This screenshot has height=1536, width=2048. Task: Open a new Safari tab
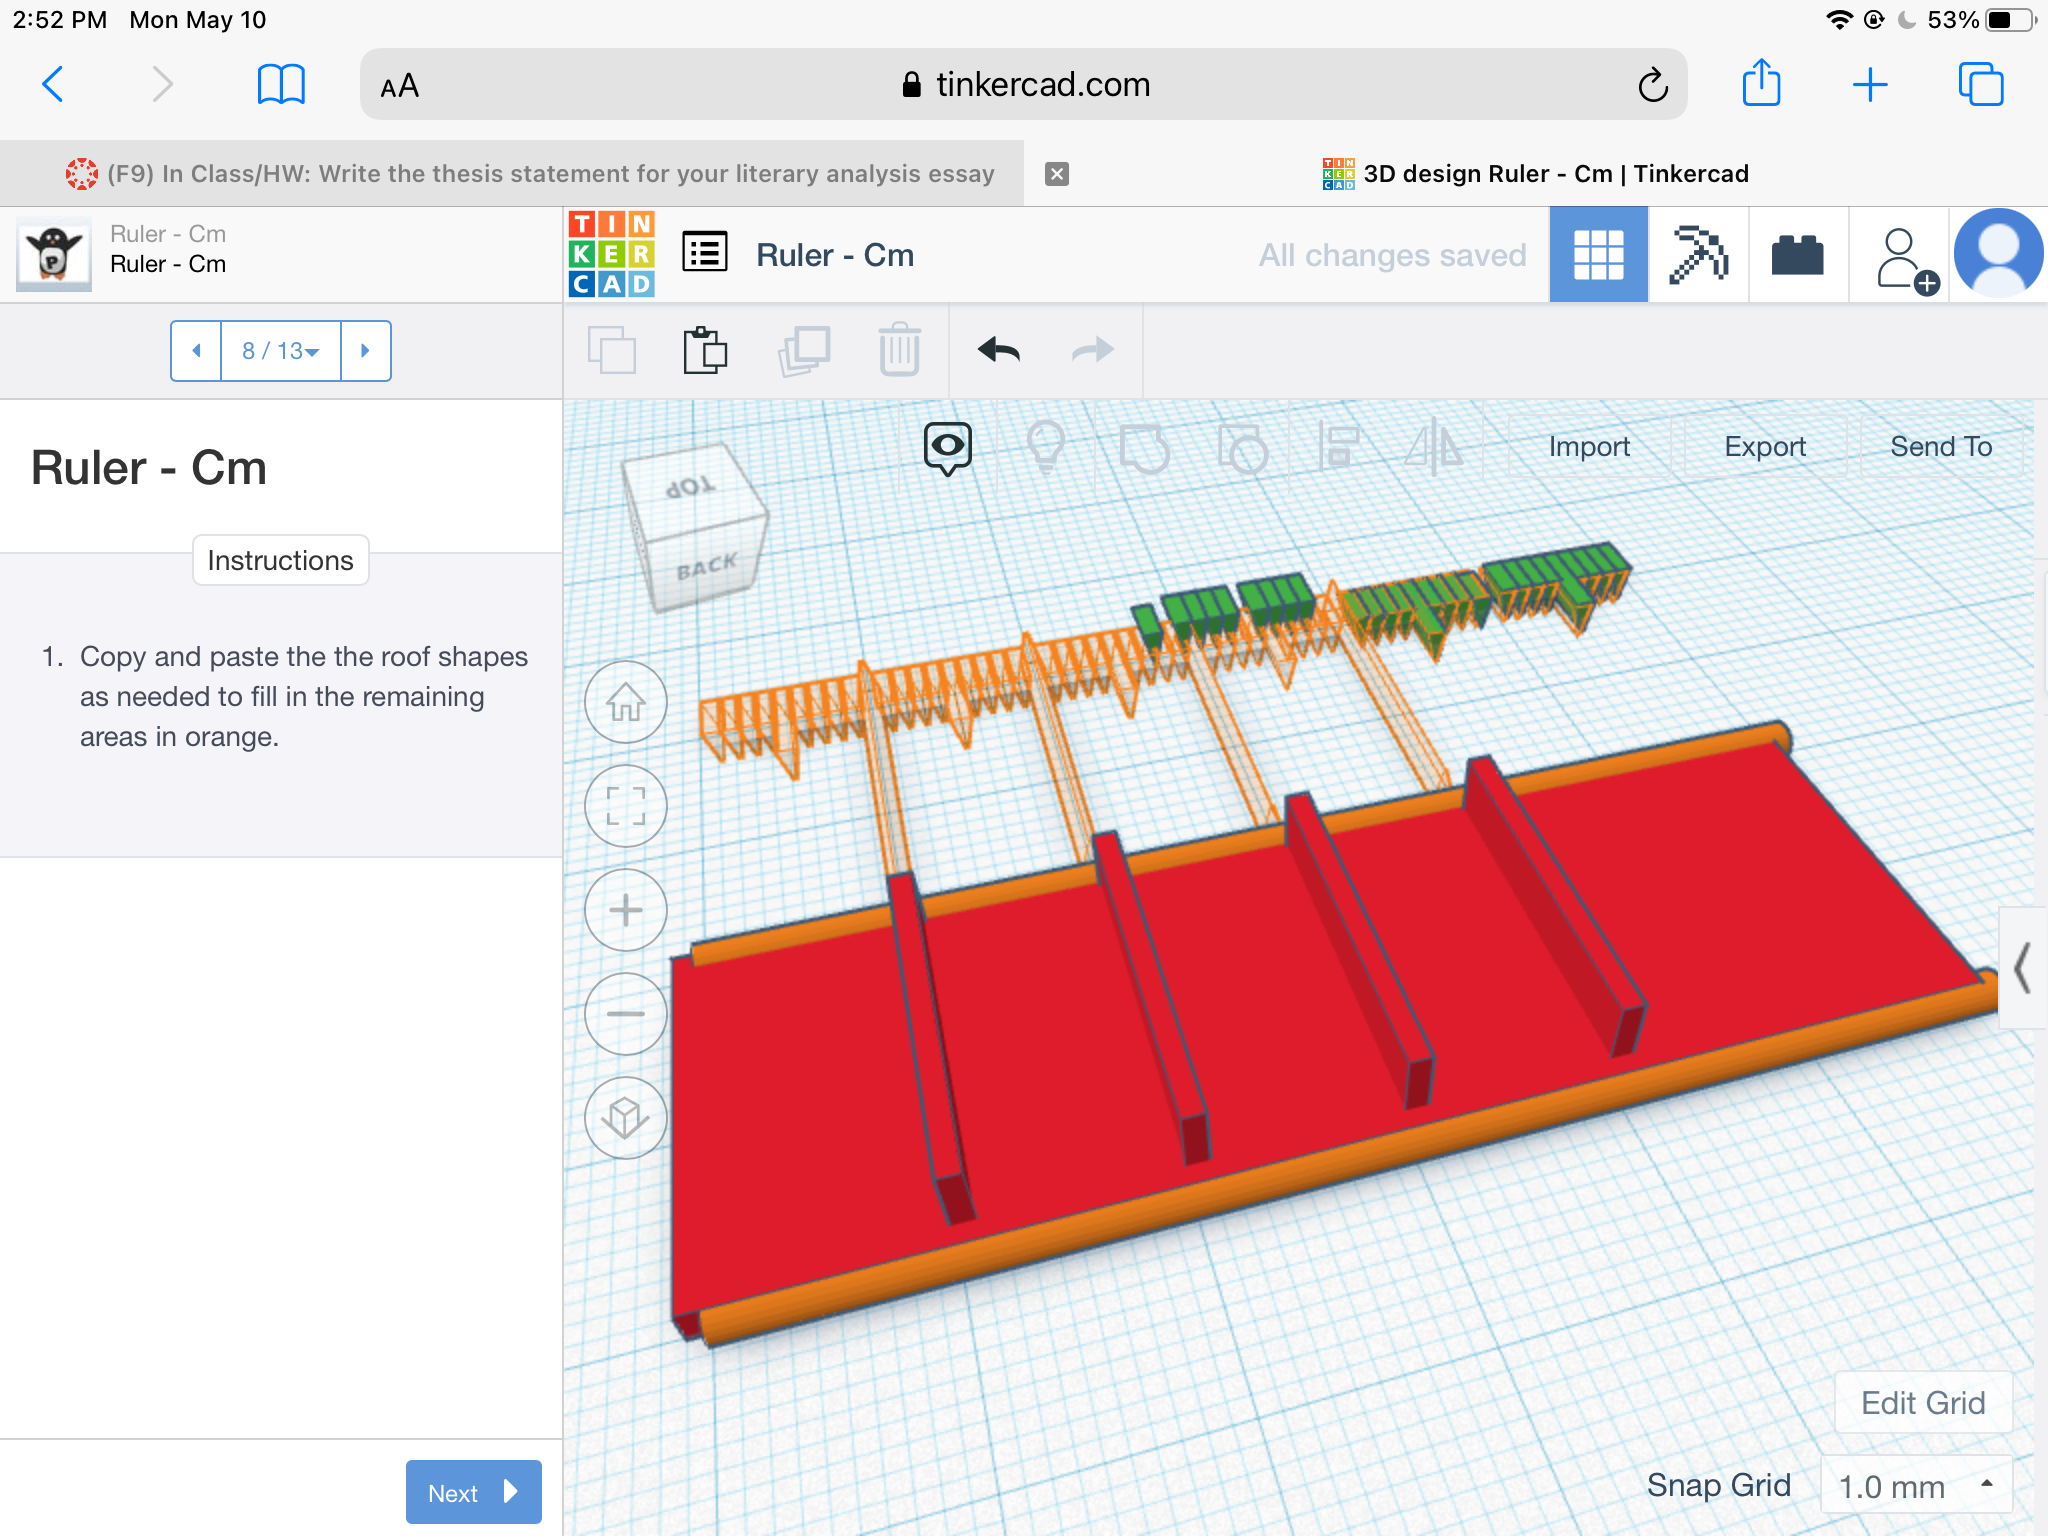(x=1869, y=85)
